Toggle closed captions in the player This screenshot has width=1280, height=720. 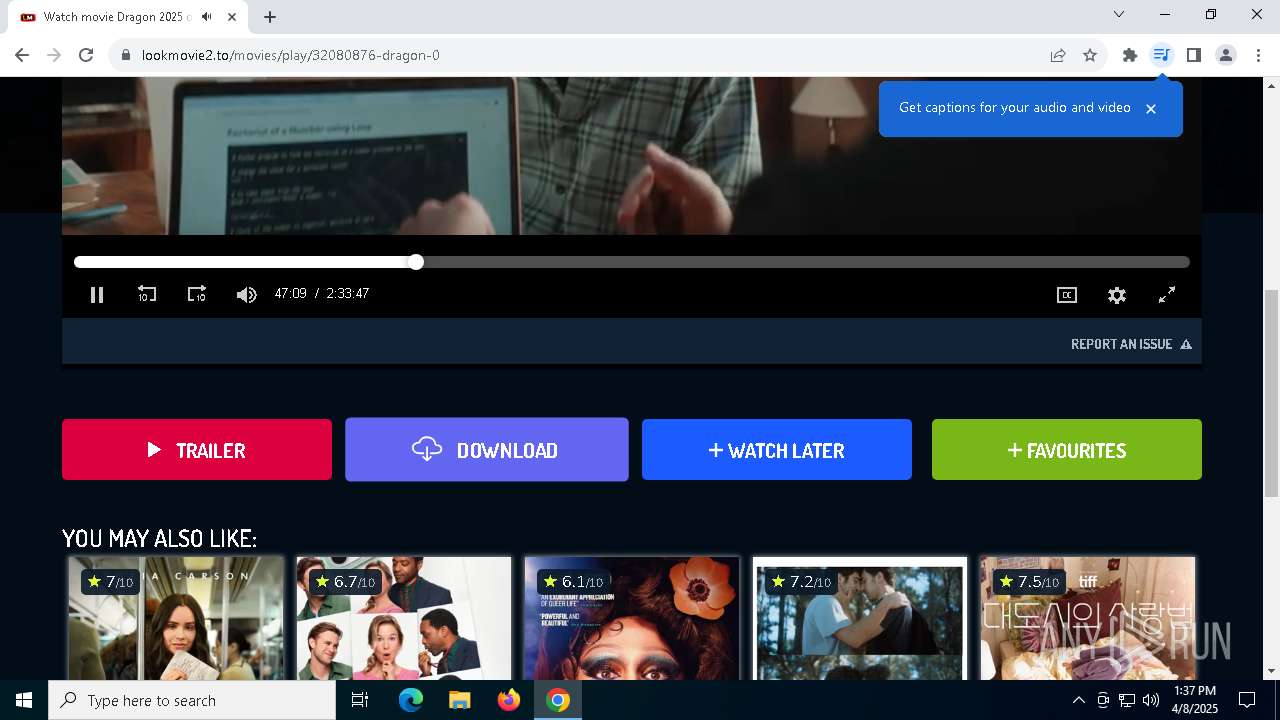(x=1067, y=295)
